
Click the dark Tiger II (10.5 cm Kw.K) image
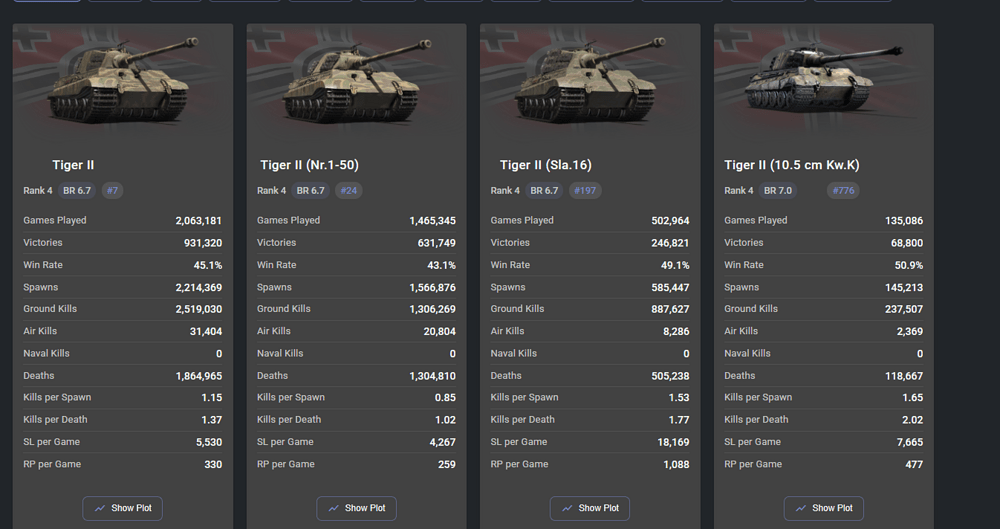coord(823,78)
